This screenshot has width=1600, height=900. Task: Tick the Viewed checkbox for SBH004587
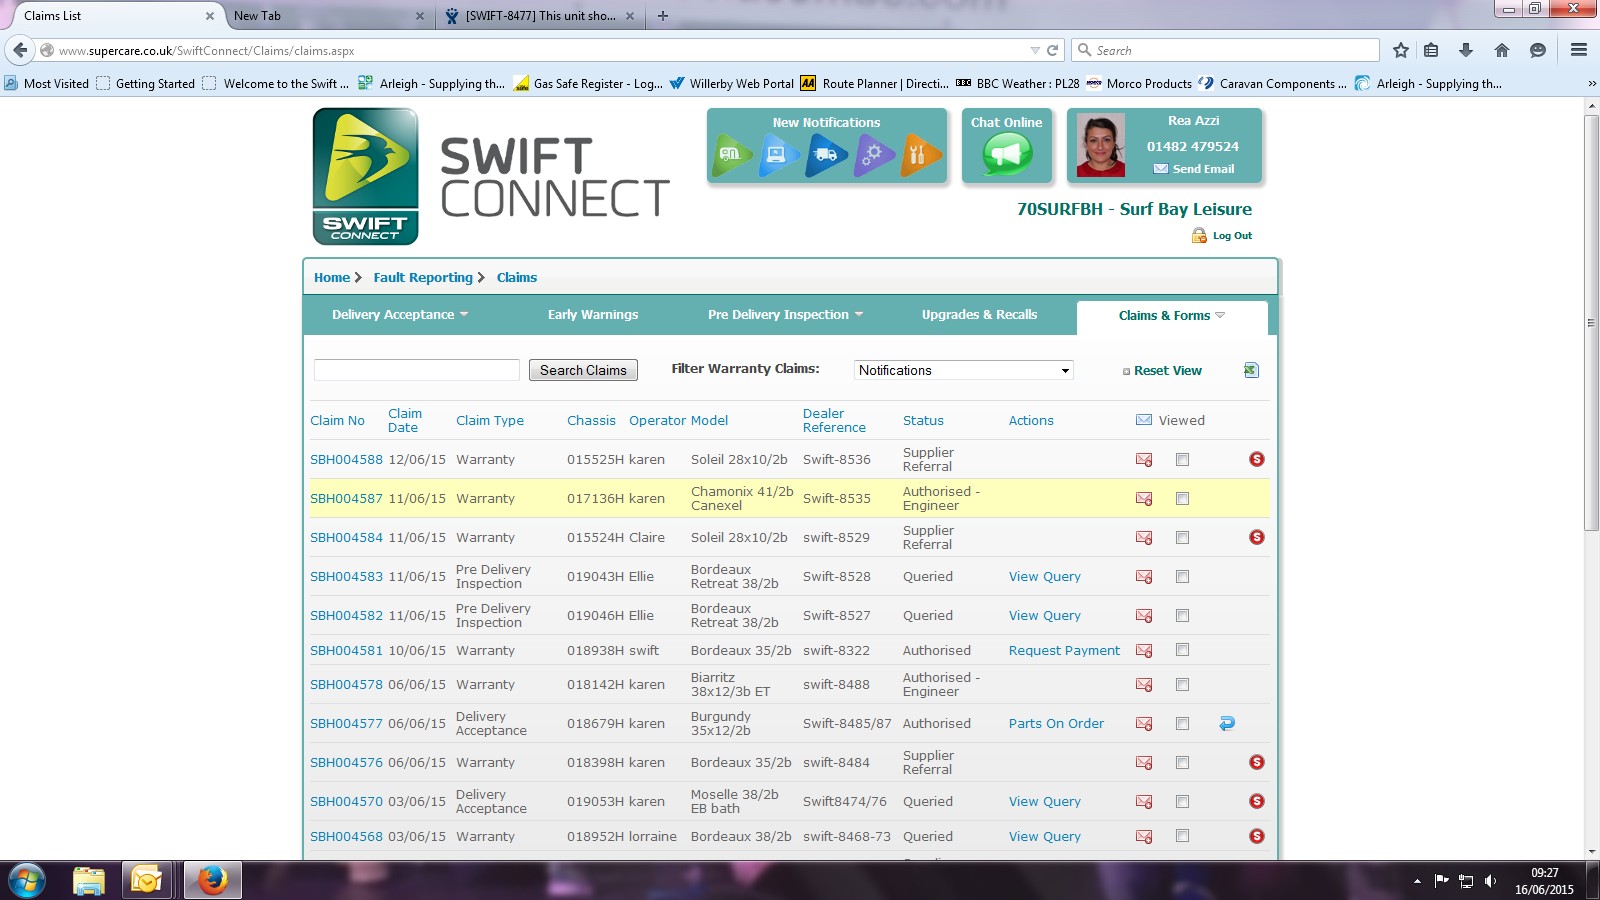[1182, 498]
